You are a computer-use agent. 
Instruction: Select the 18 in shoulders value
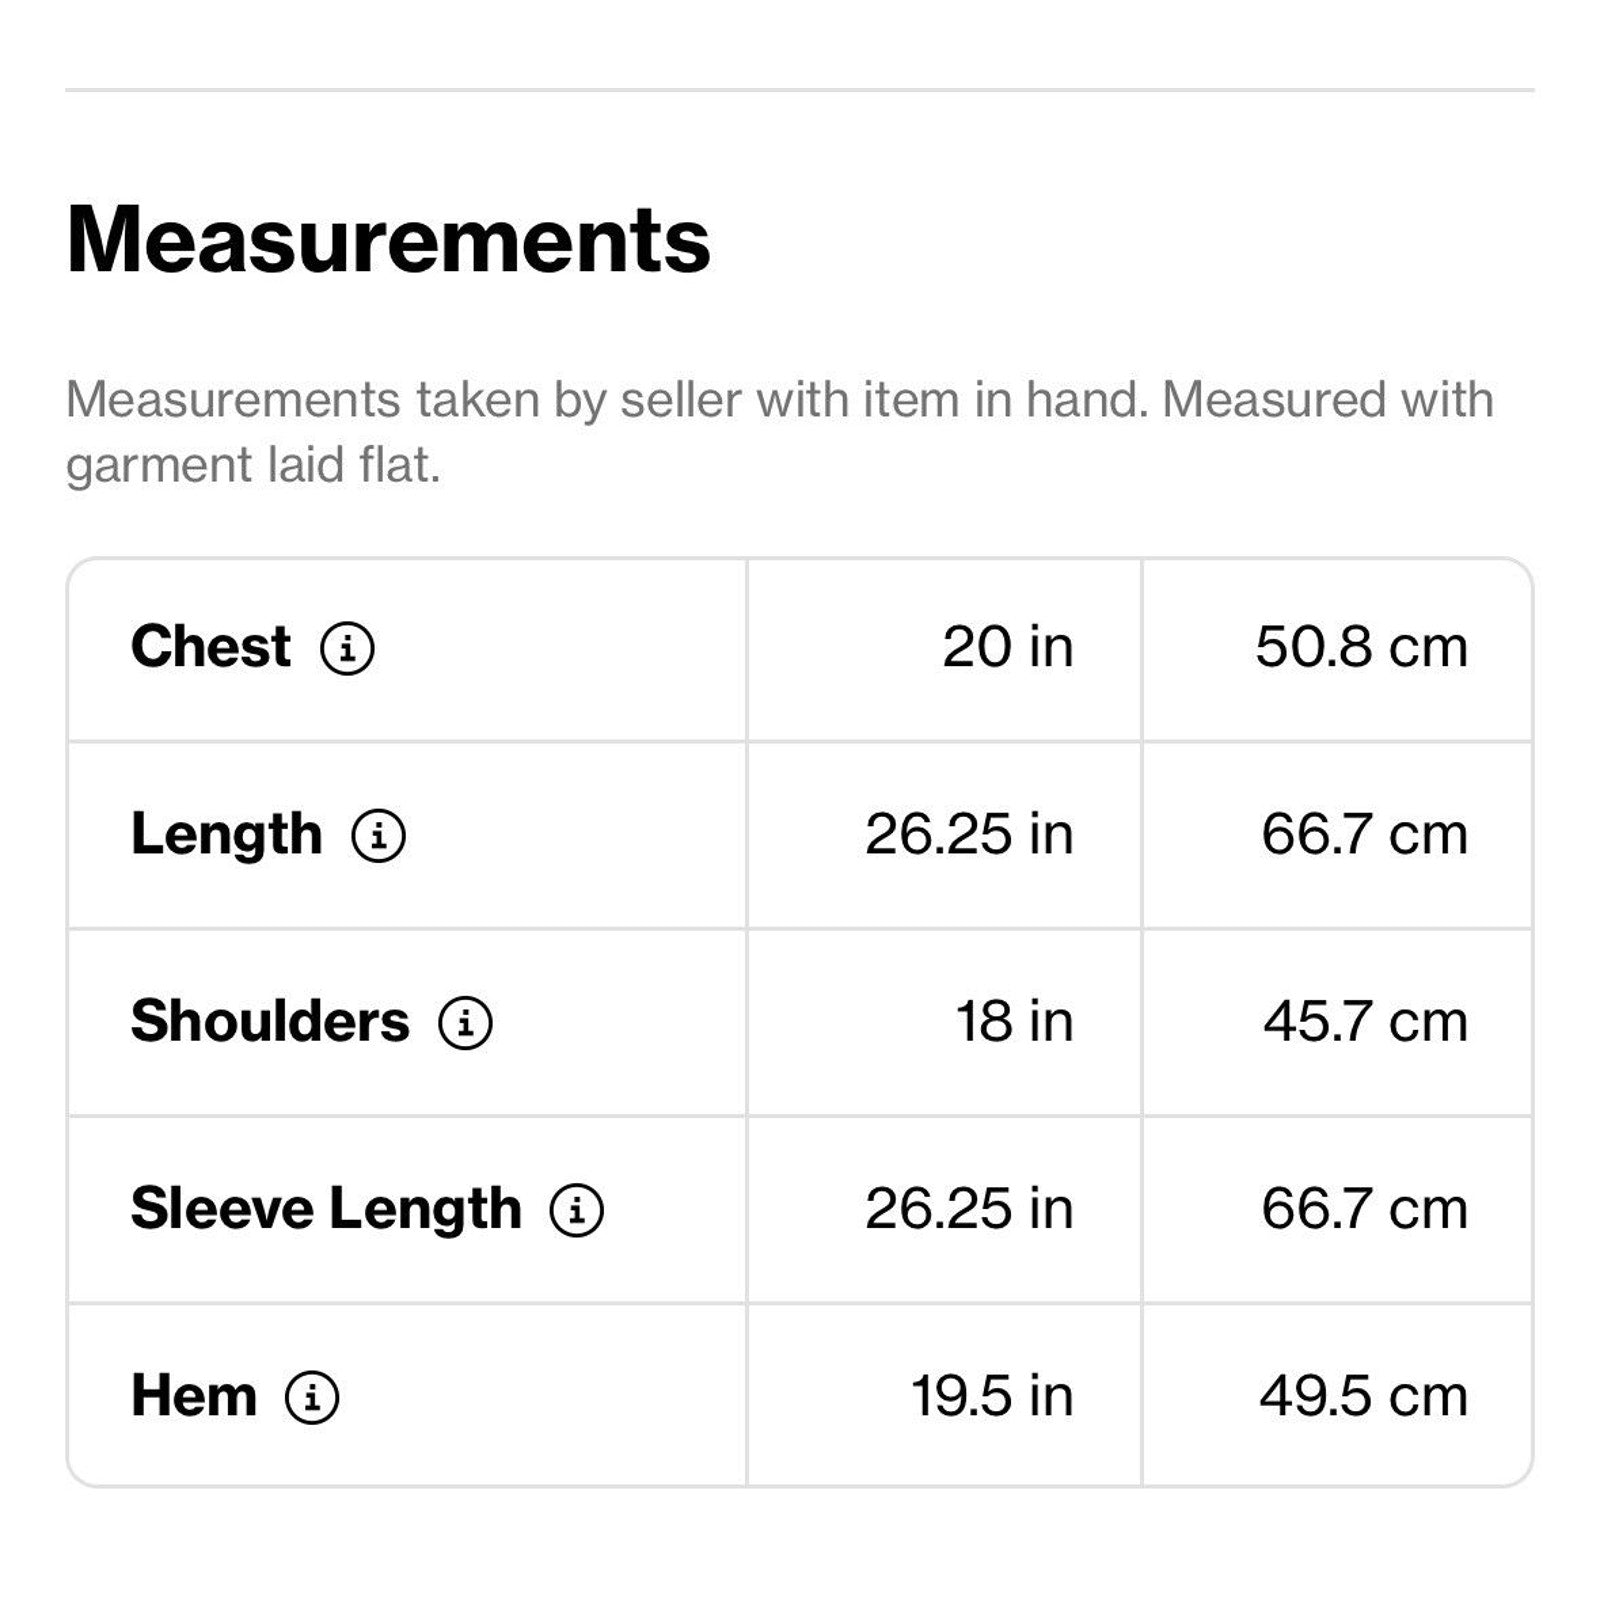(1014, 1022)
